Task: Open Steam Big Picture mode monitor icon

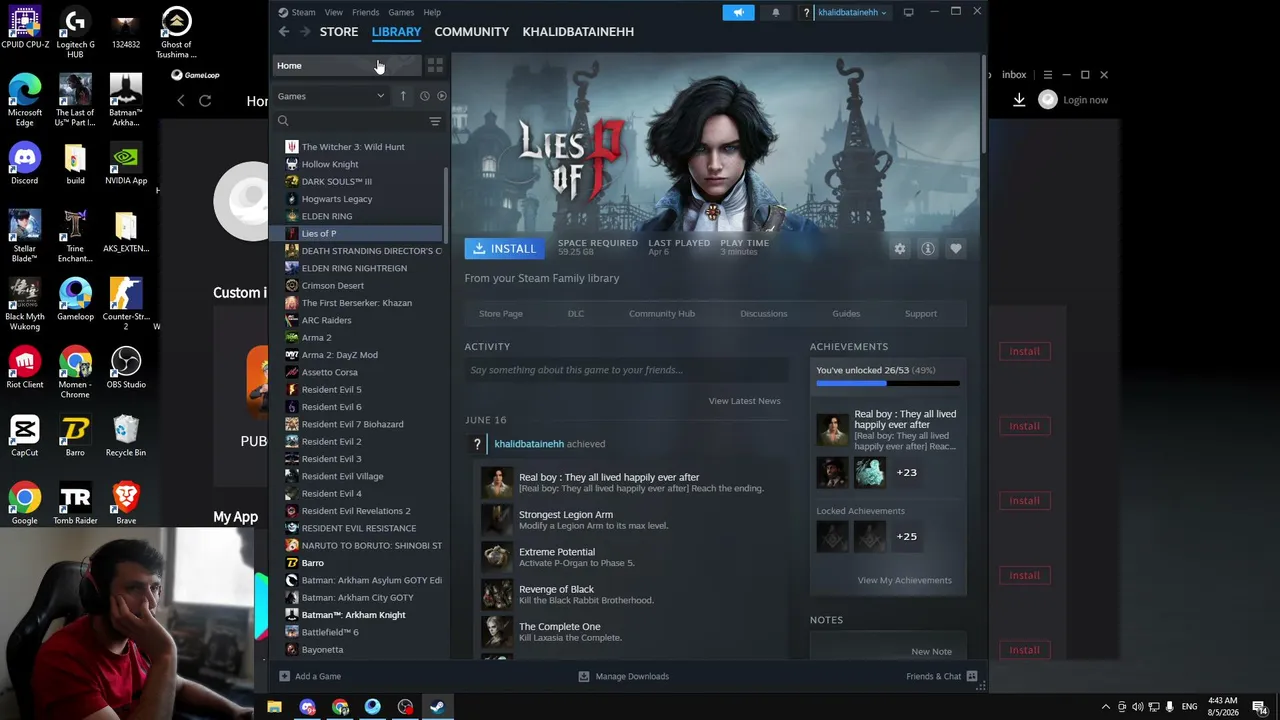Action: point(908,12)
